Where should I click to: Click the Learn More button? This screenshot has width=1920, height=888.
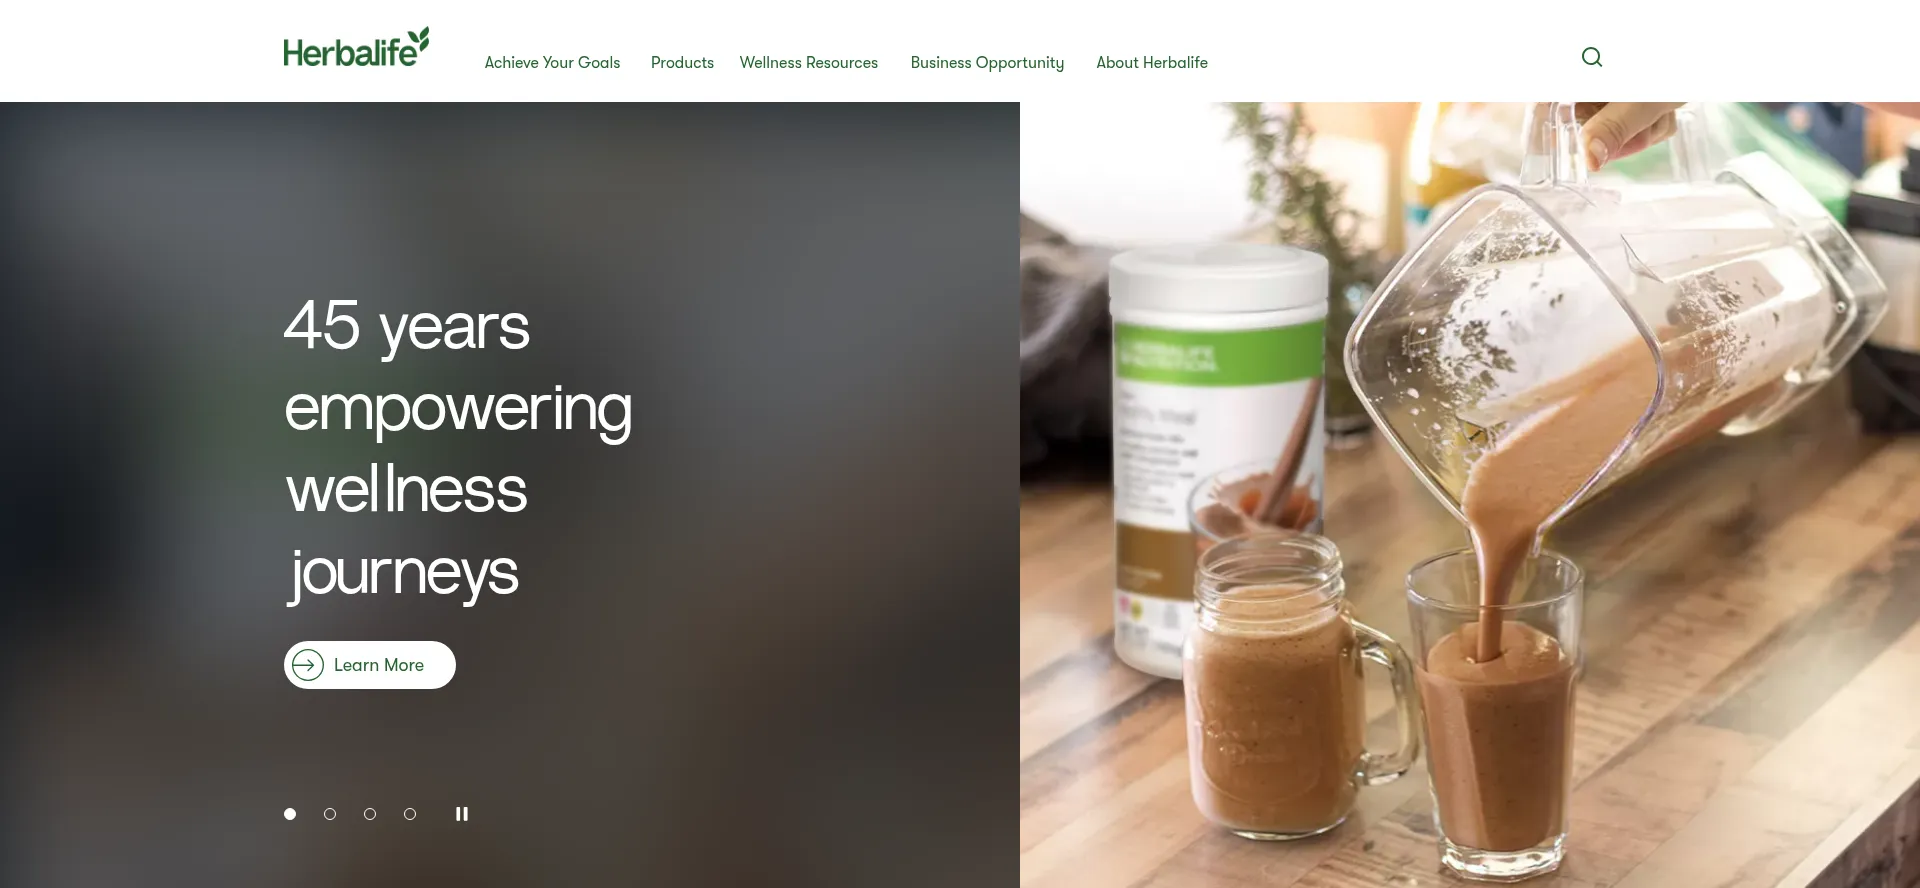[370, 665]
